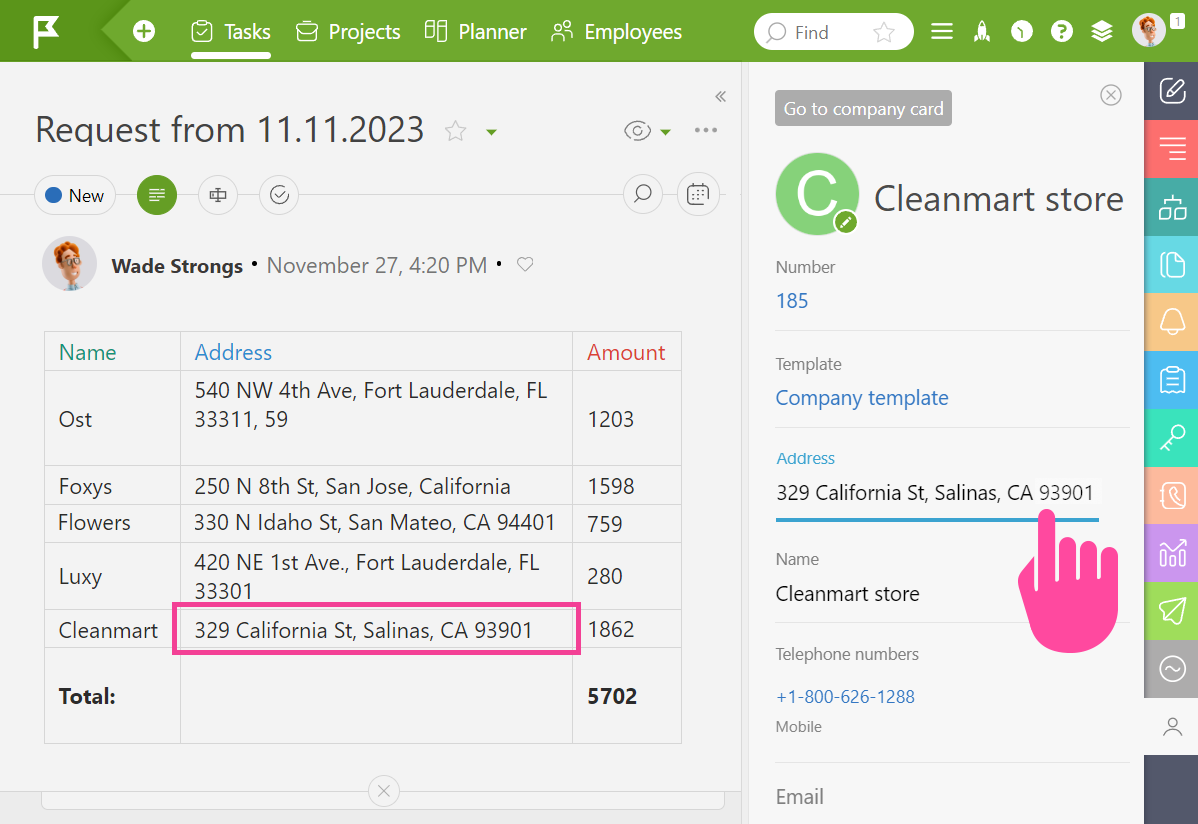Open the notifications bell sidebar icon
Viewport: 1198px width, 824px height.
point(1171,322)
